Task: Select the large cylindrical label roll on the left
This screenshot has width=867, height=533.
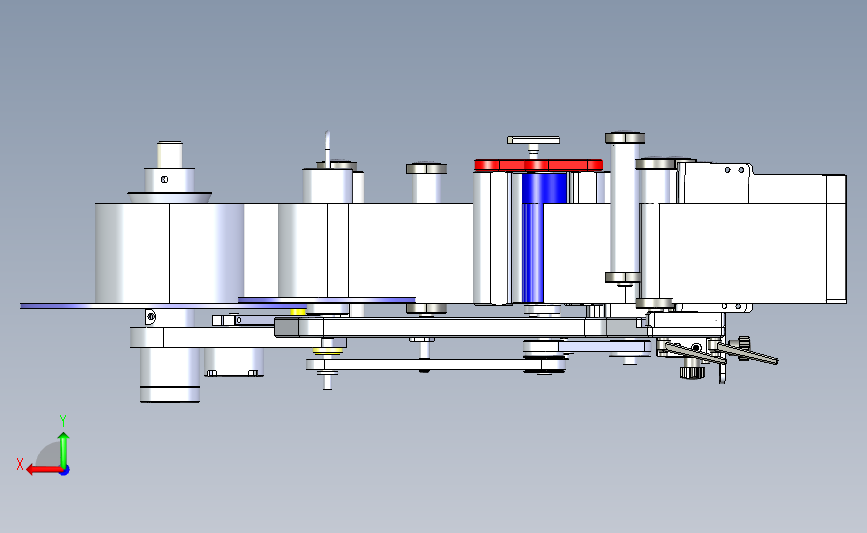Action: click(169, 253)
